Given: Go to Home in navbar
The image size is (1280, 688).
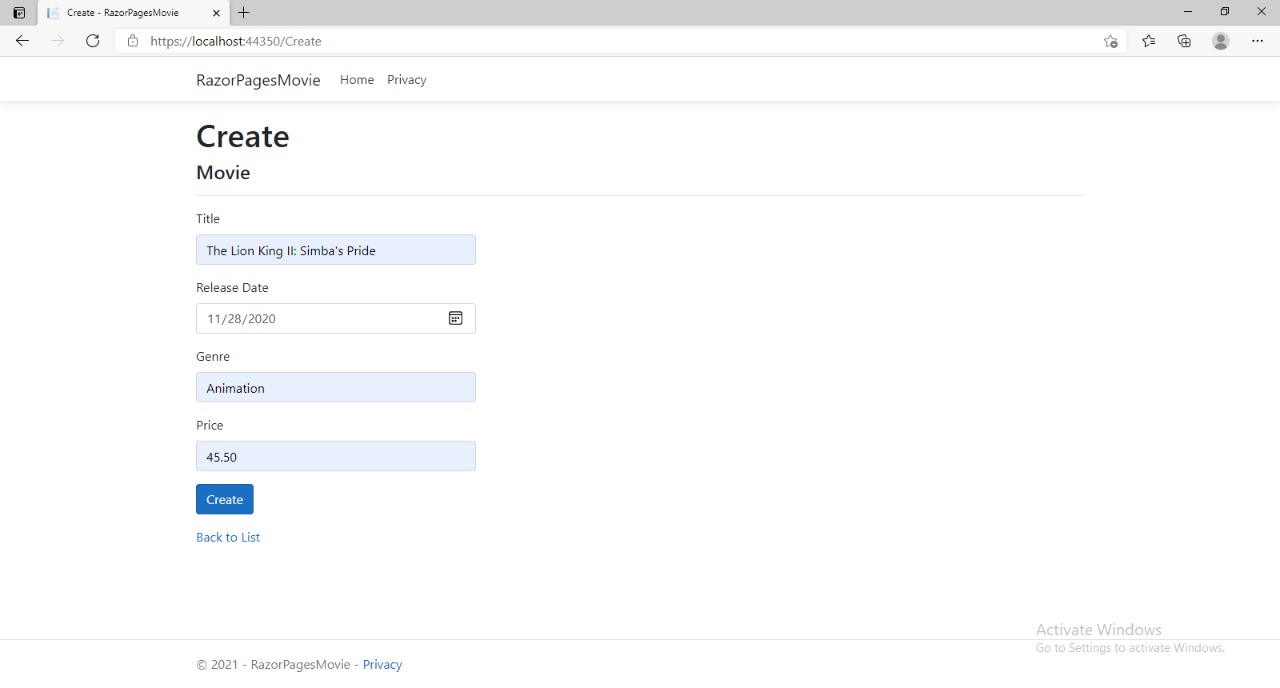Looking at the screenshot, I should coord(357,80).
